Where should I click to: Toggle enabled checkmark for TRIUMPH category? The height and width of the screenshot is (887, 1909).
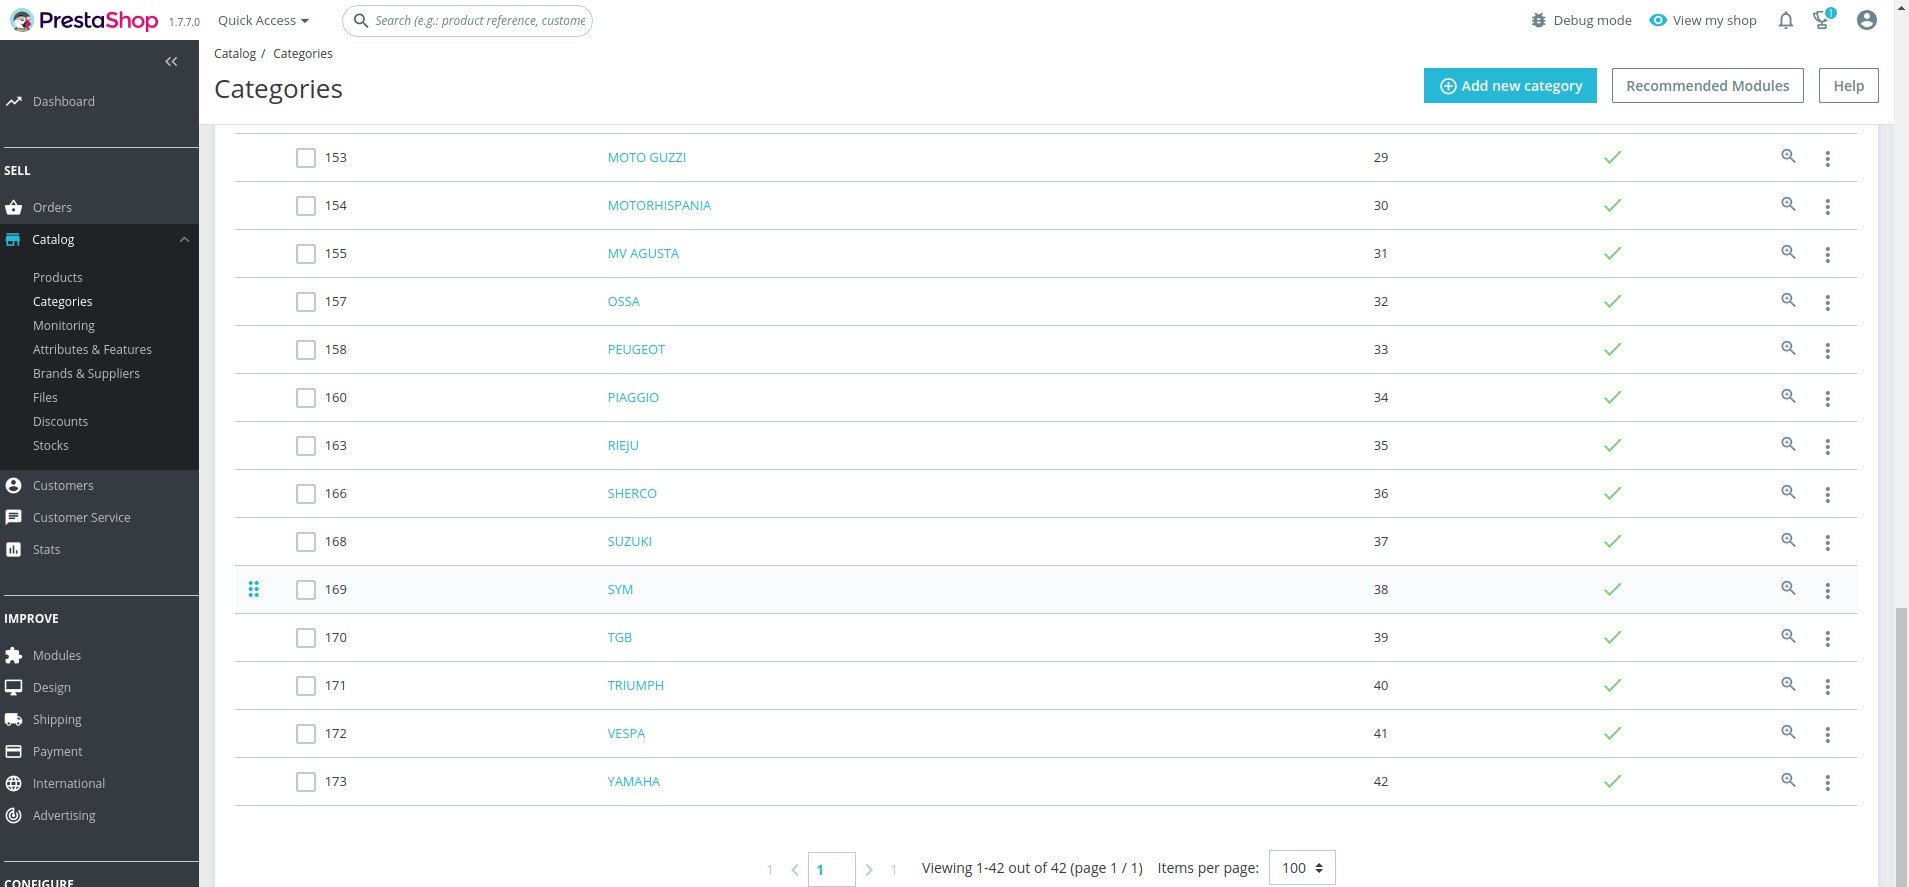coord(1612,685)
